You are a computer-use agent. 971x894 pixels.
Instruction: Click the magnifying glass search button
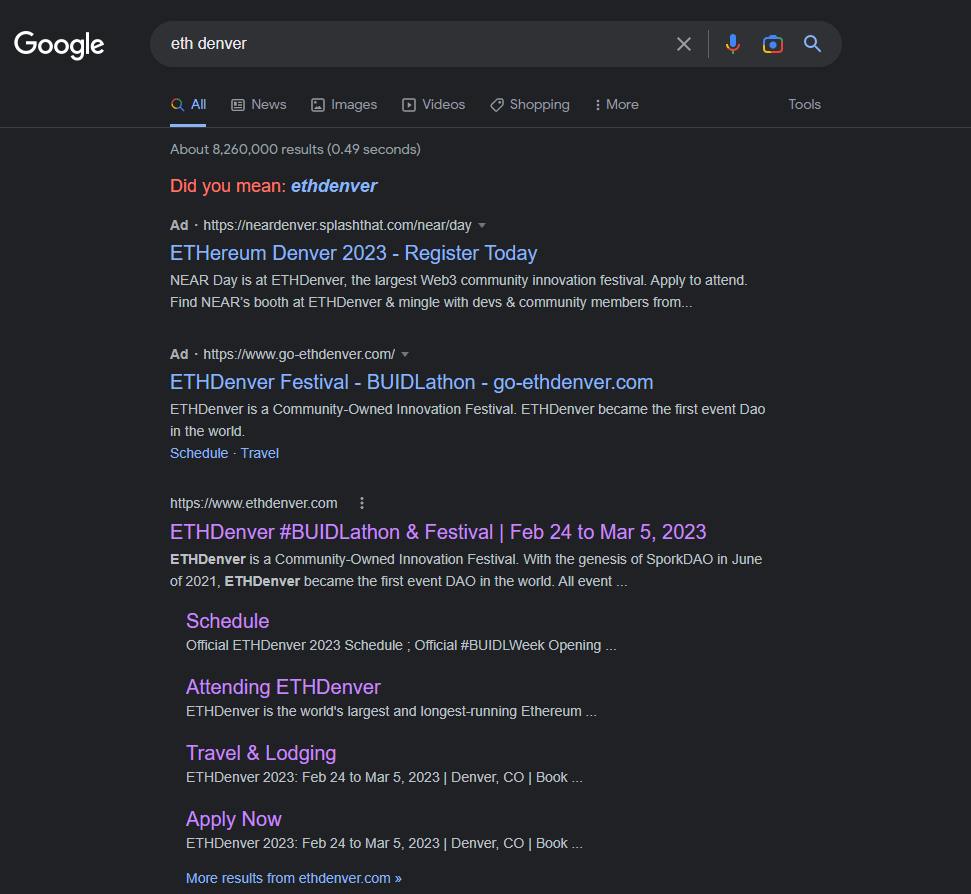pos(812,44)
